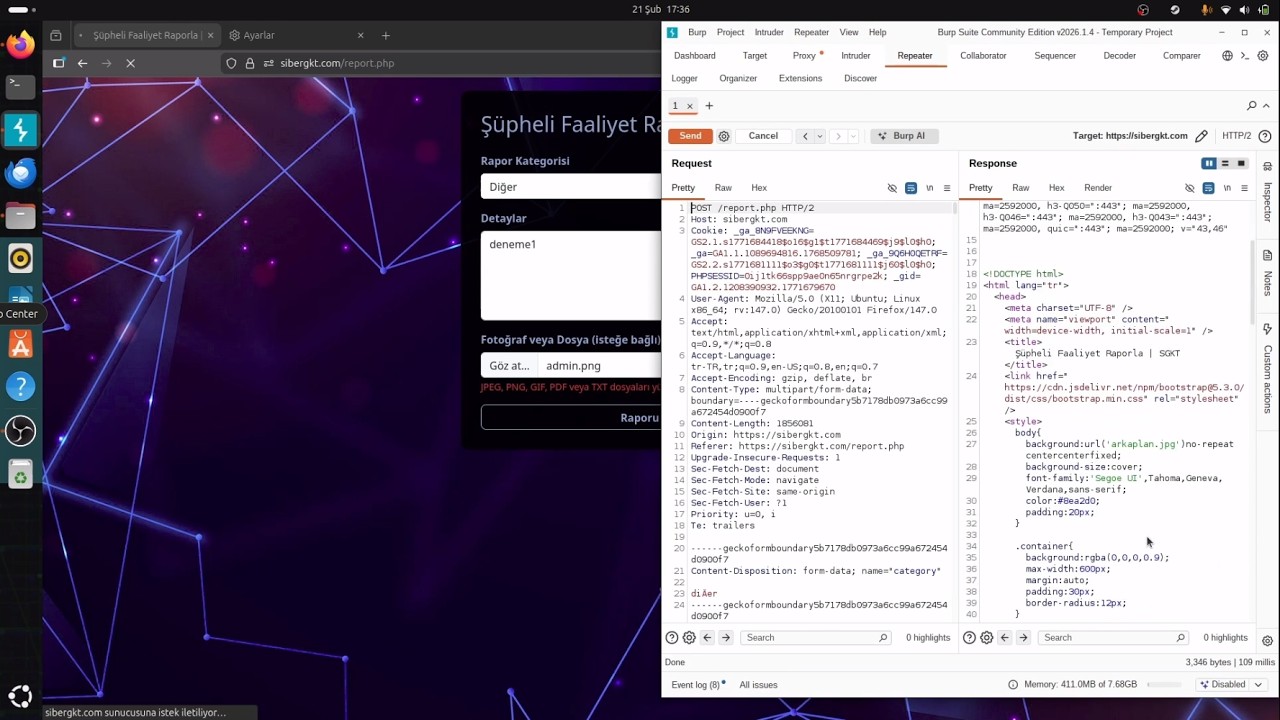Click Firefox address bar URL
1280x720 pixels.
click(x=337, y=63)
